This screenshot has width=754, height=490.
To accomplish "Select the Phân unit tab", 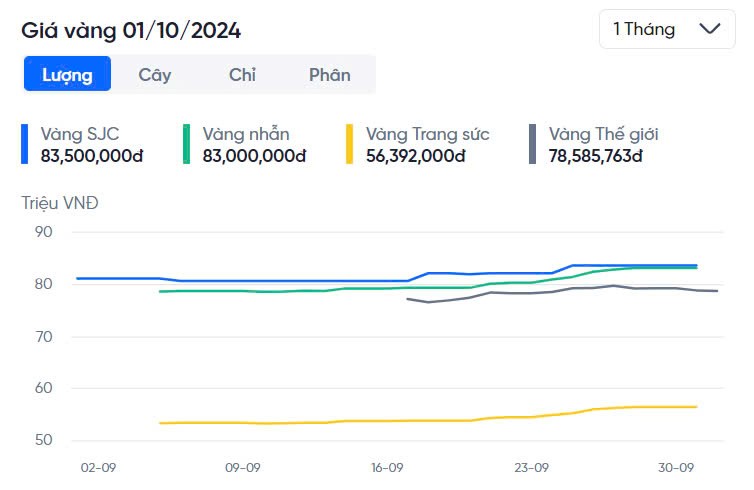I will [x=329, y=74].
